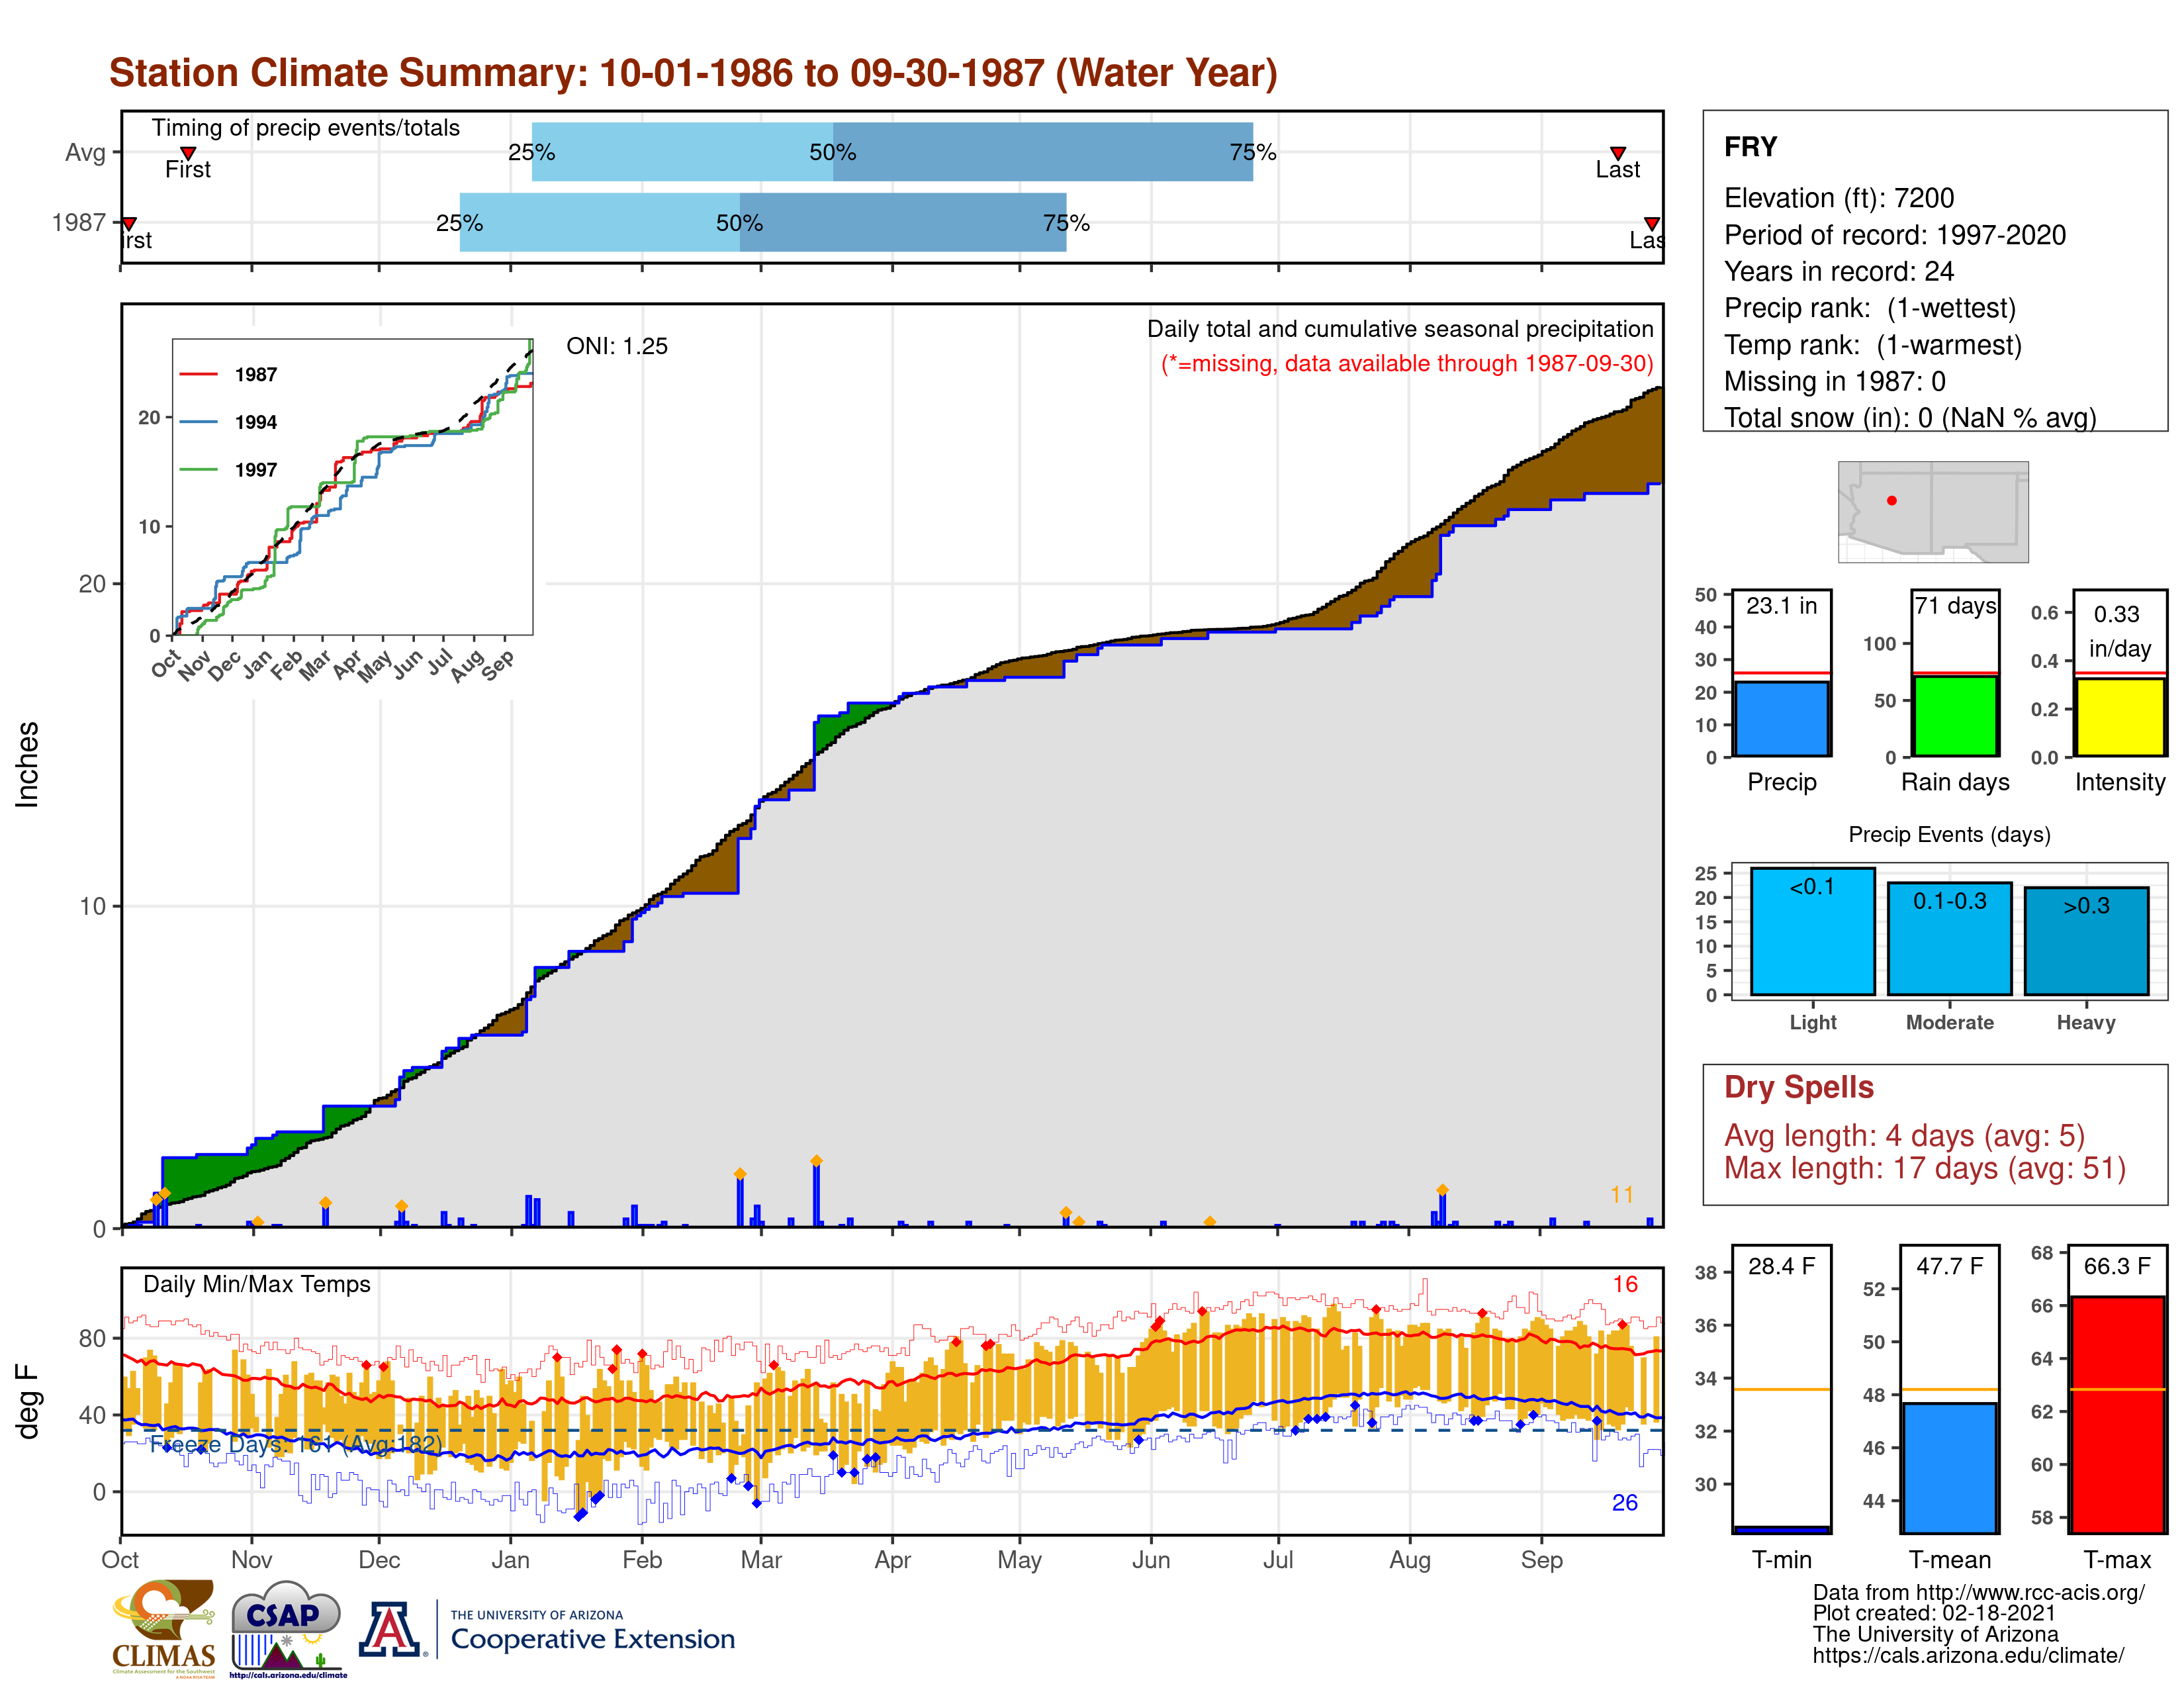Click the blue T-mean bar
2184x1688 pixels.
pyautogui.click(x=1949, y=1467)
